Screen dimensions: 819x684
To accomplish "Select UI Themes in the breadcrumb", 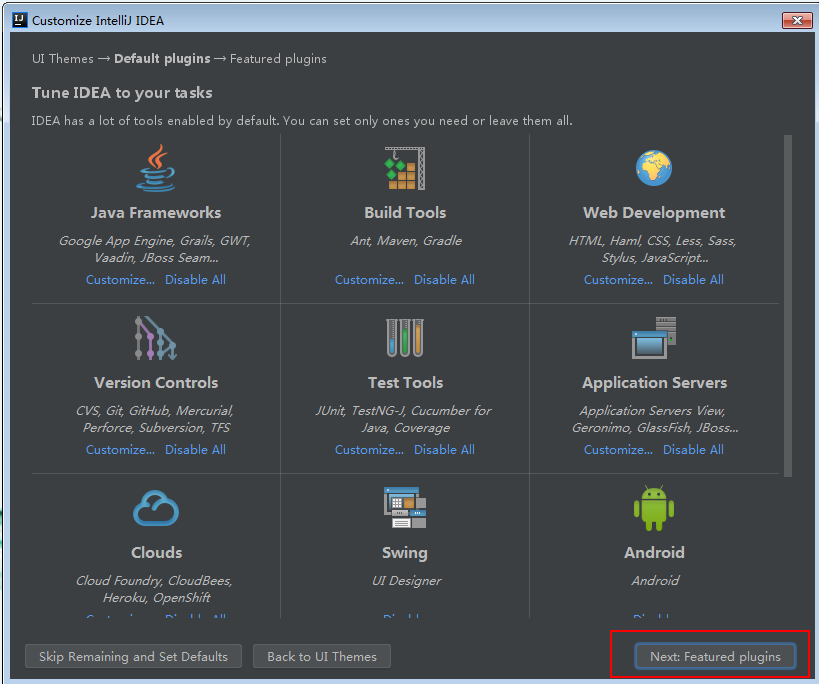I will 63,58.
